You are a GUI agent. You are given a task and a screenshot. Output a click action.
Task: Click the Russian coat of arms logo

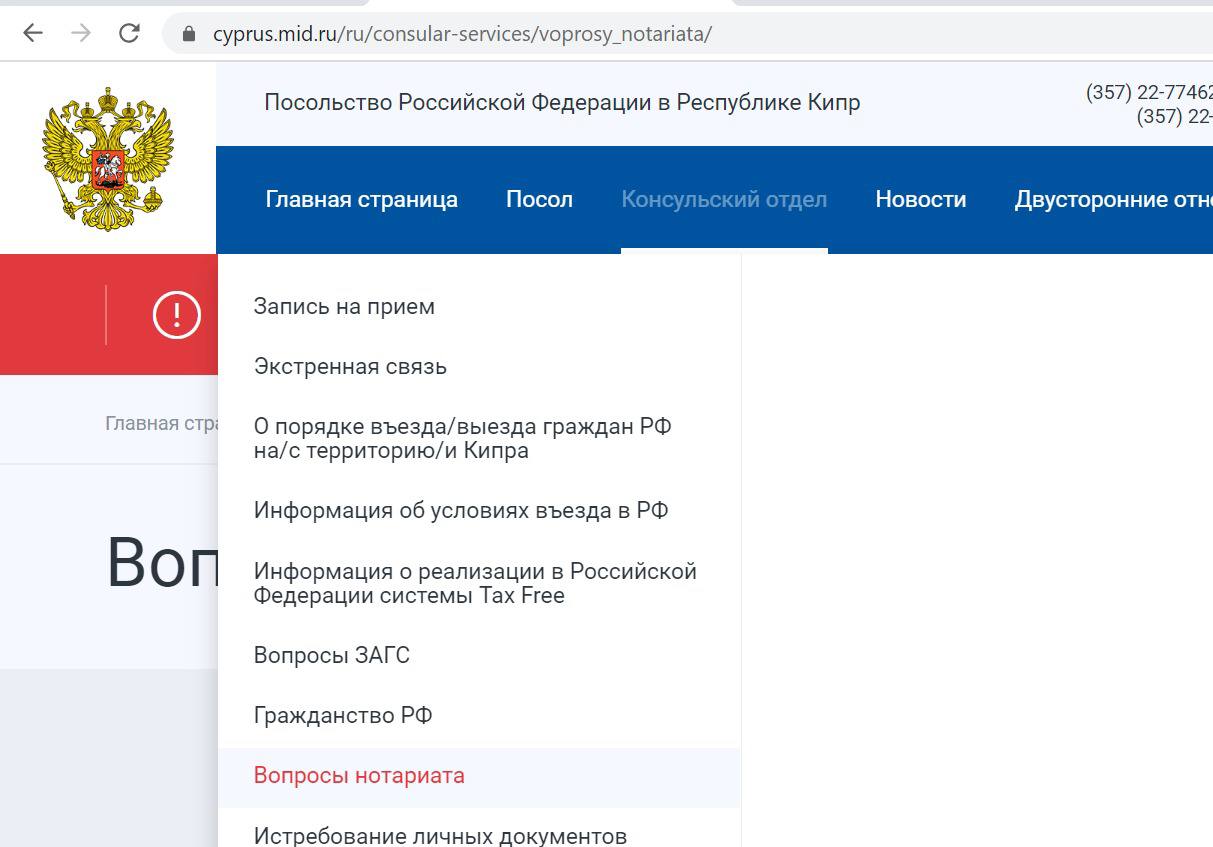[107, 157]
